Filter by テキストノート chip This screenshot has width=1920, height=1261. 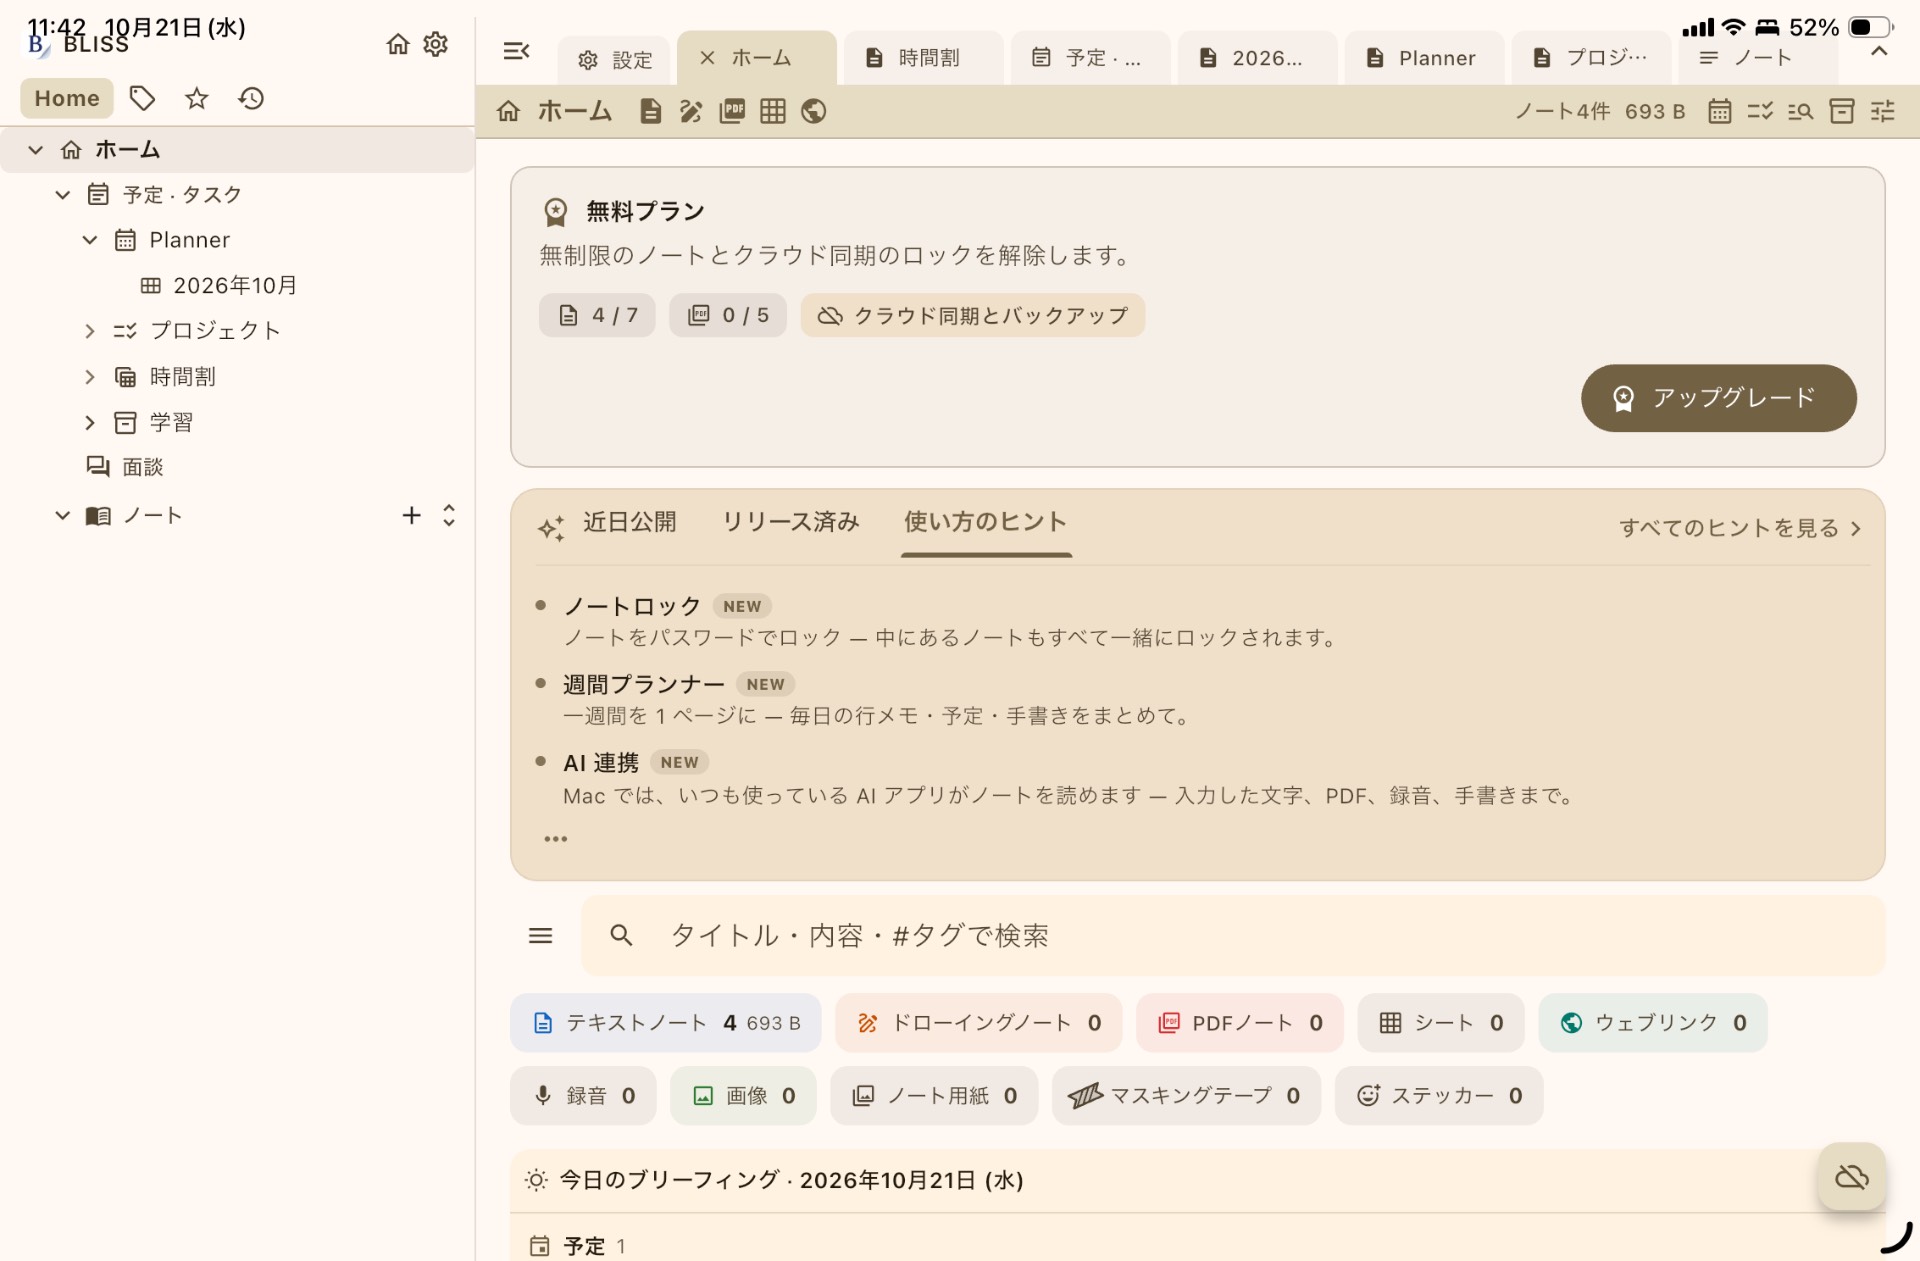[x=665, y=1023]
